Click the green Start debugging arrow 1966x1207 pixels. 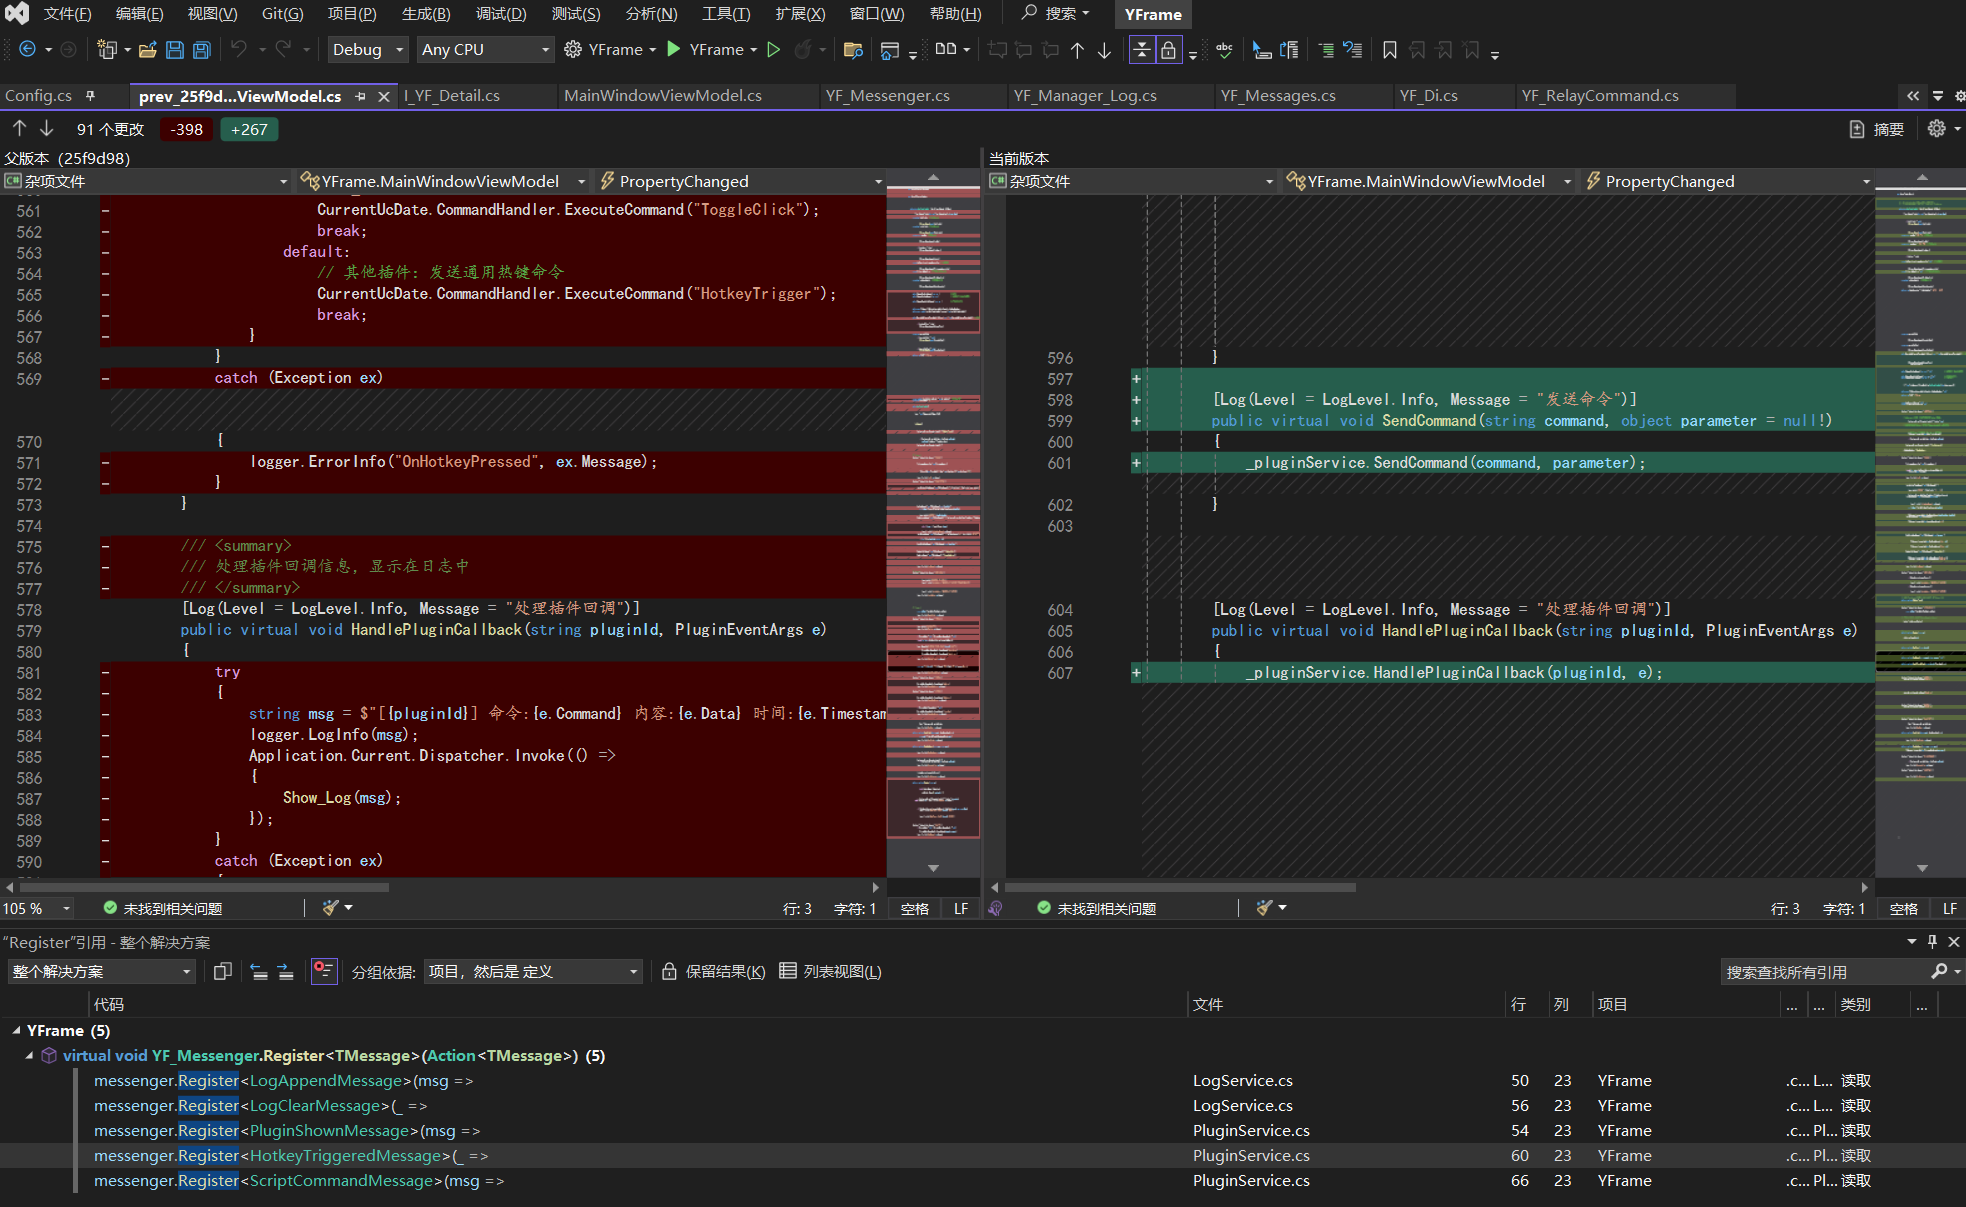click(674, 49)
